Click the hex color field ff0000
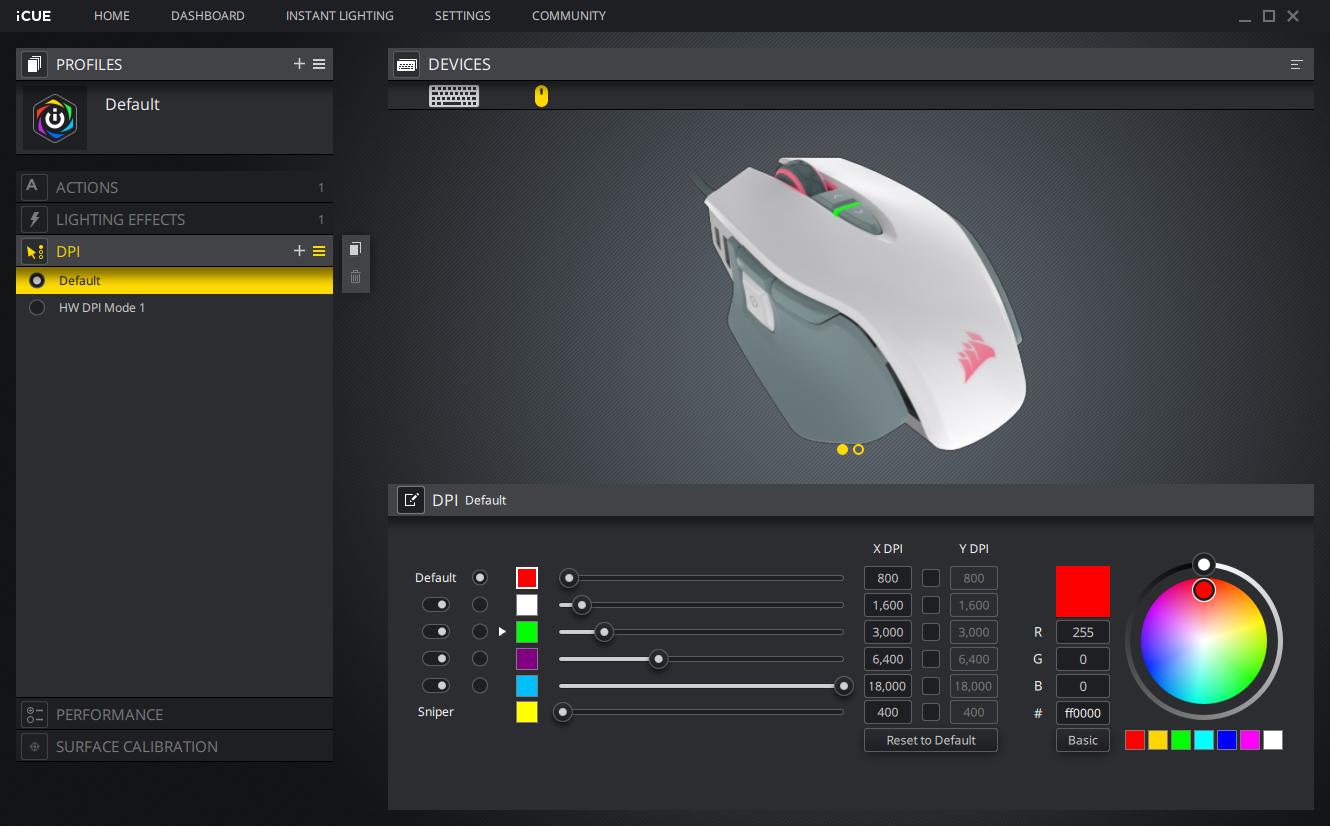The width and height of the screenshot is (1330, 826). [1083, 713]
